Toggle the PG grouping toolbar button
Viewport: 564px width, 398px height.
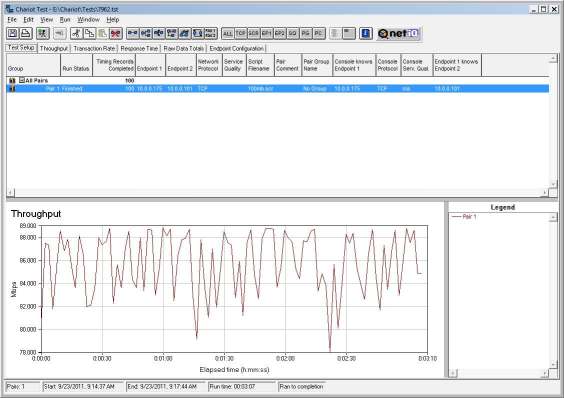305,33
